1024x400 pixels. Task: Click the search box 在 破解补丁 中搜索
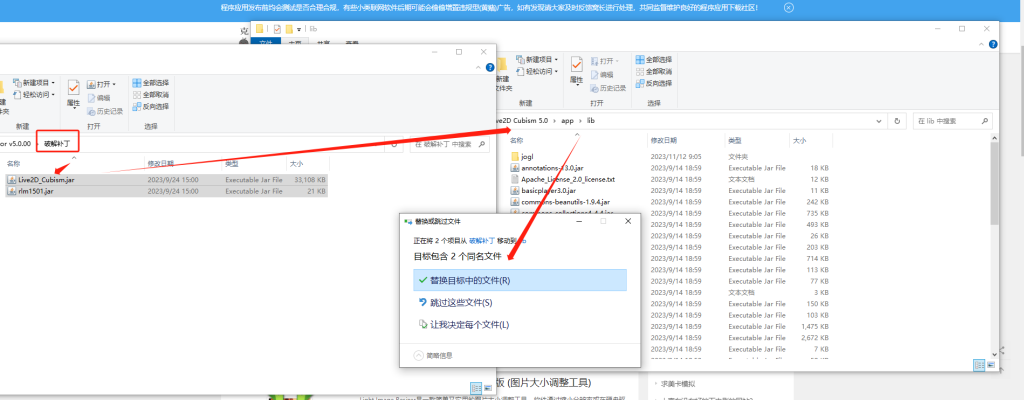point(449,144)
